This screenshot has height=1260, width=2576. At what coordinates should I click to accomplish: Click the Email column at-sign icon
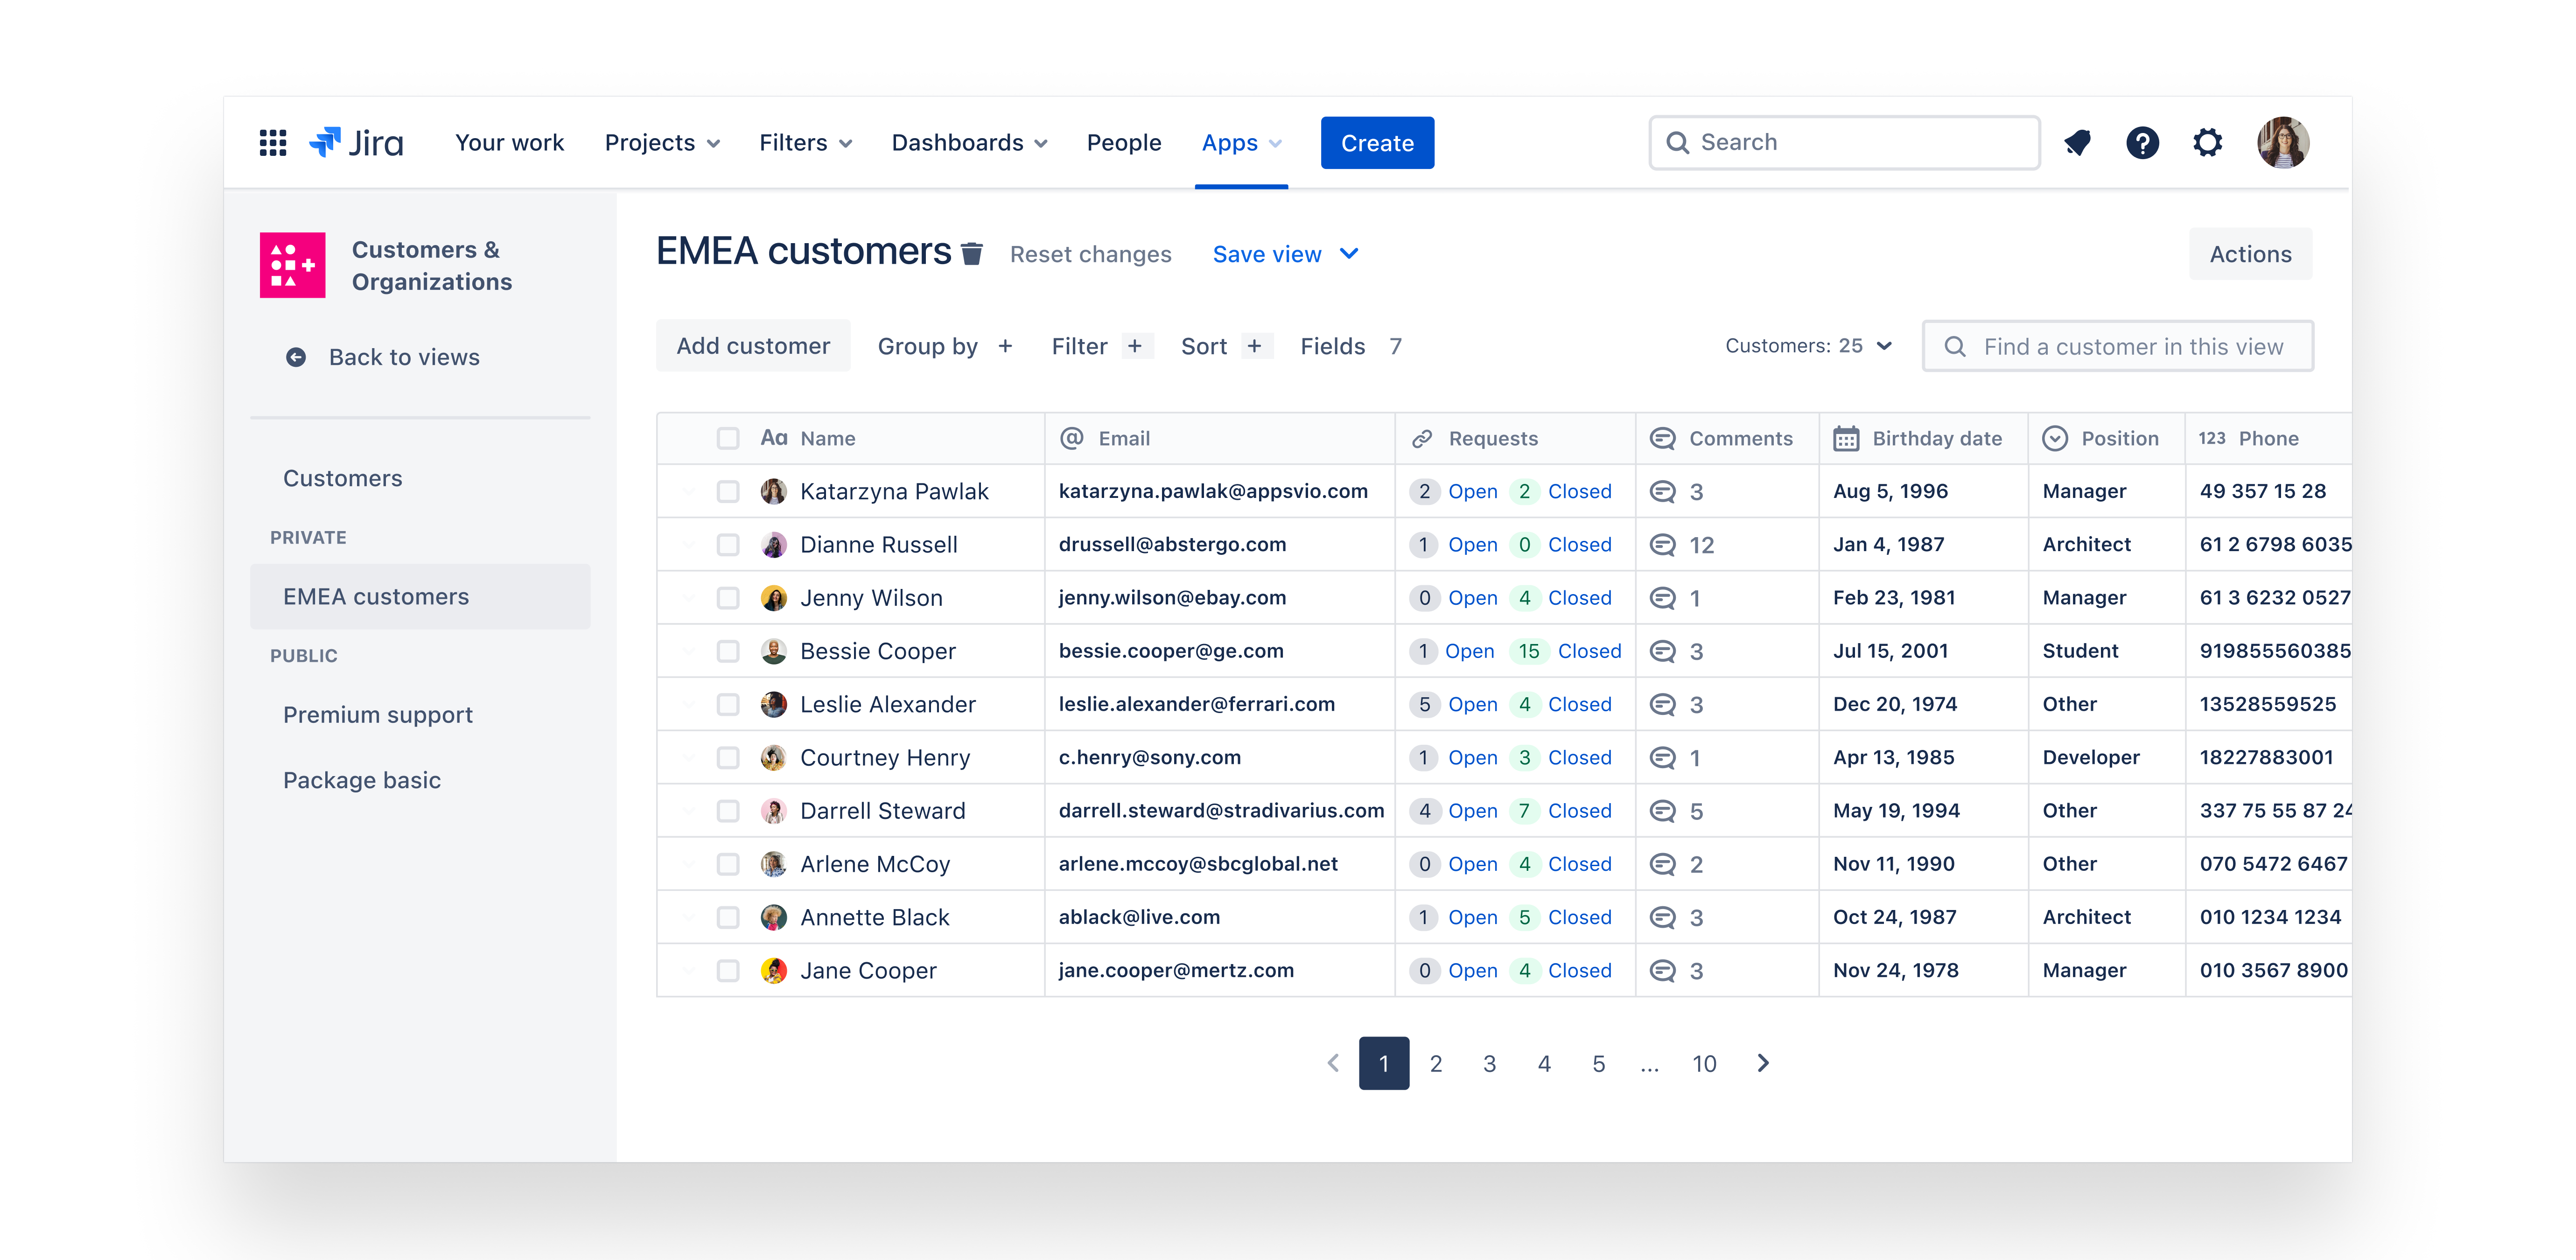(1072, 438)
